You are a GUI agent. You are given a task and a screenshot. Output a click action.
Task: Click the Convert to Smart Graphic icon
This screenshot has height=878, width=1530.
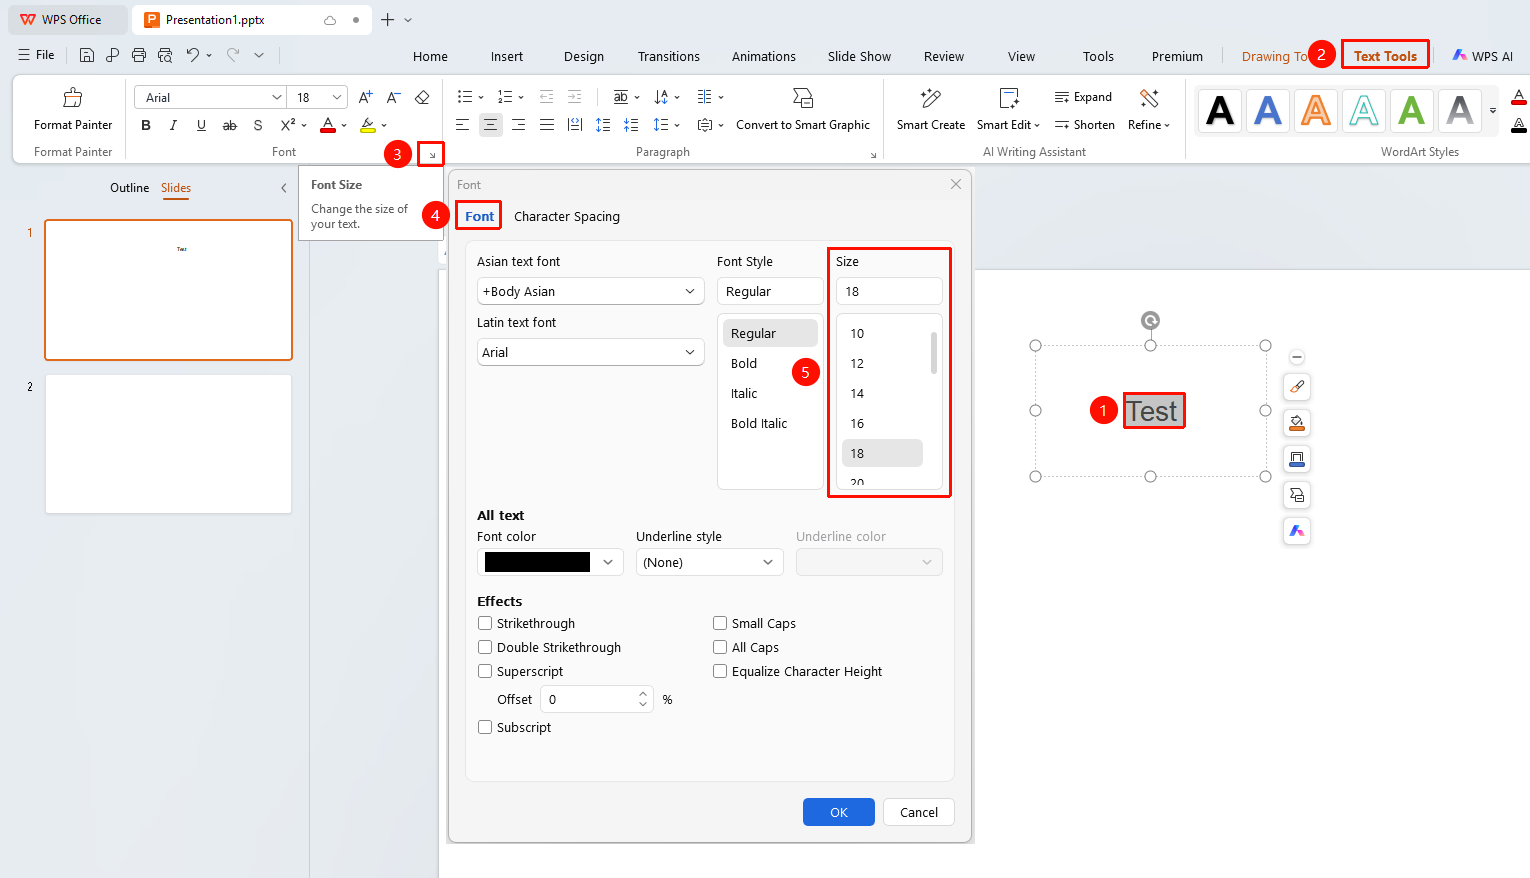tap(803, 98)
